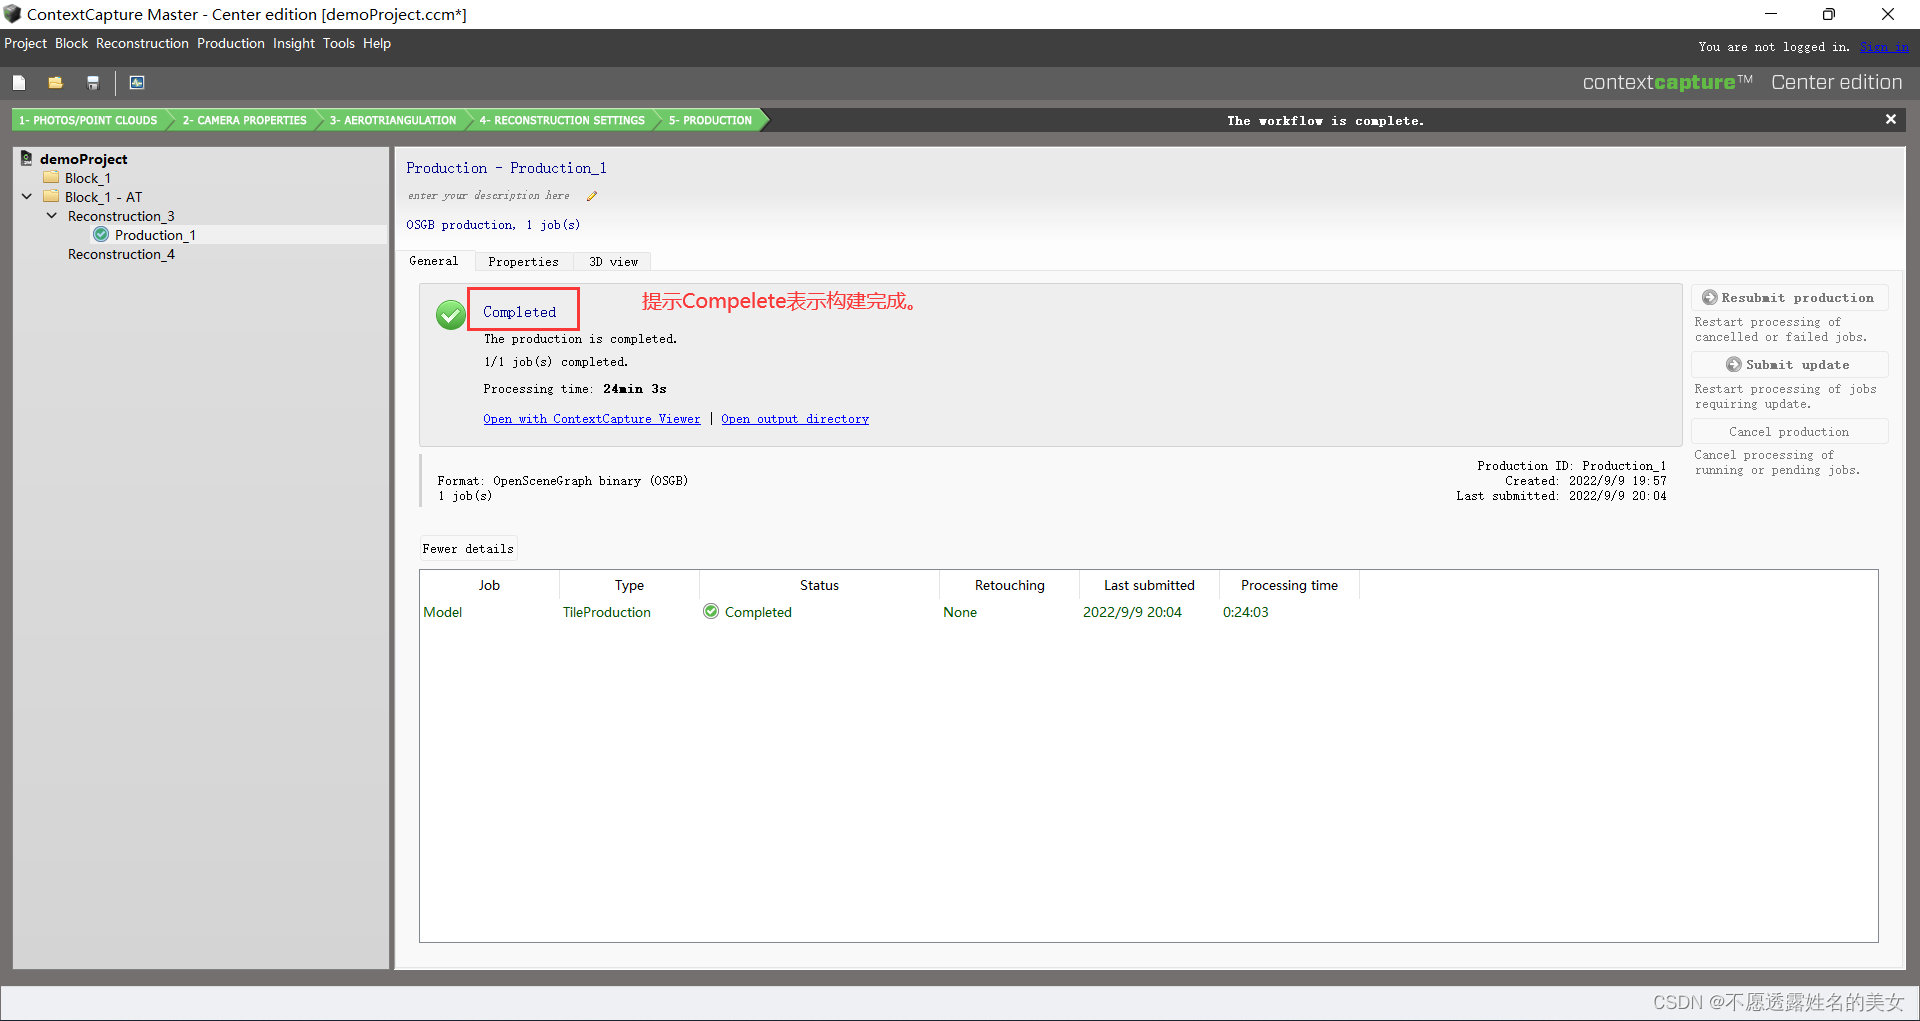This screenshot has height=1021, width=1920.
Task: Select Production_1 in the project tree
Action: pyautogui.click(x=155, y=235)
